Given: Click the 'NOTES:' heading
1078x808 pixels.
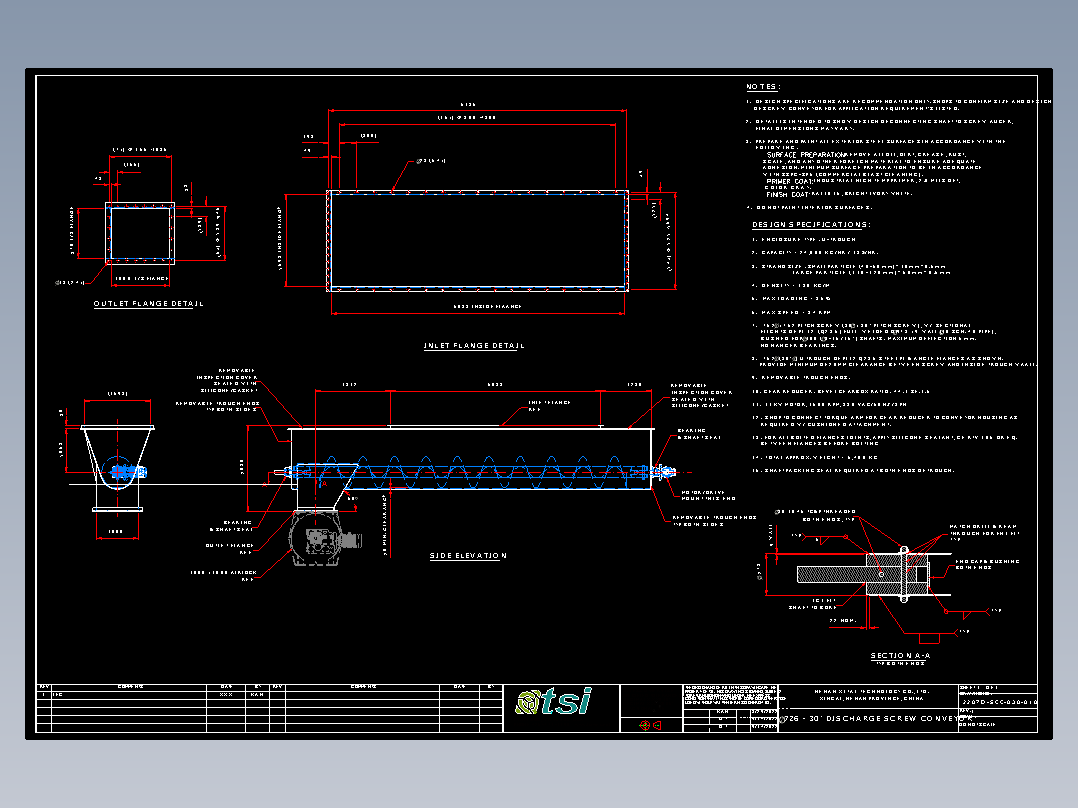Looking at the screenshot, I should coord(763,87).
